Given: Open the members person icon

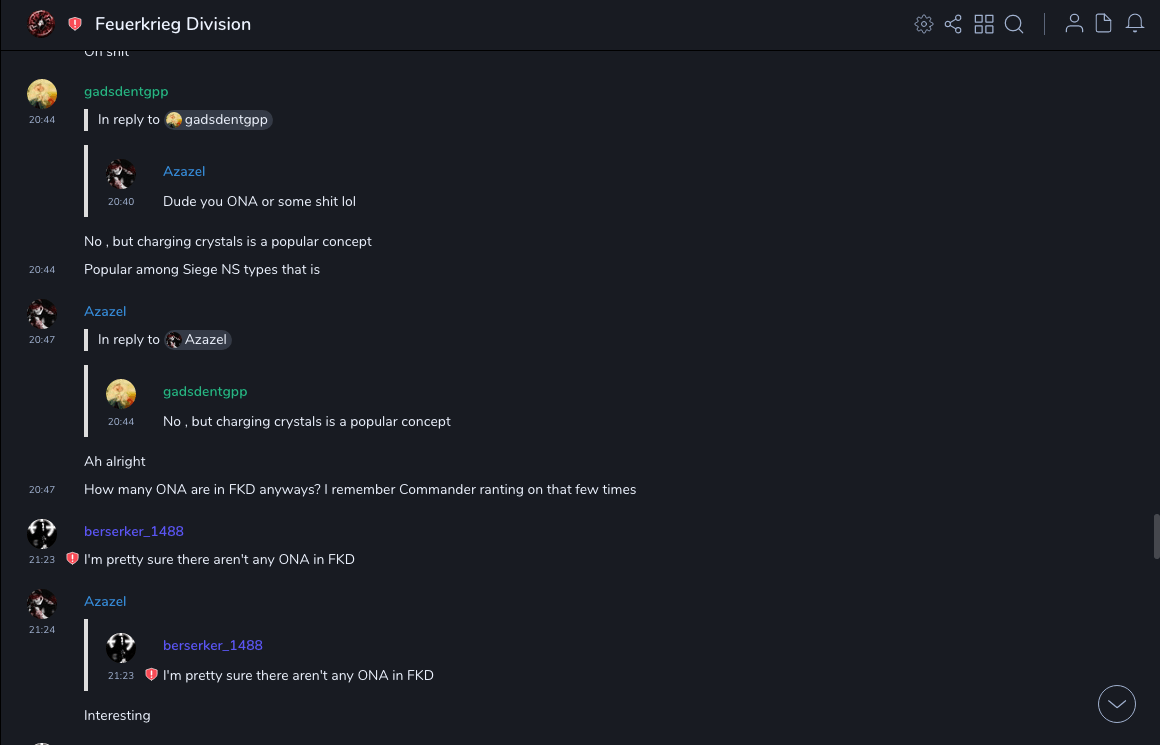Looking at the screenshot, I should (x=1074, y=24).
